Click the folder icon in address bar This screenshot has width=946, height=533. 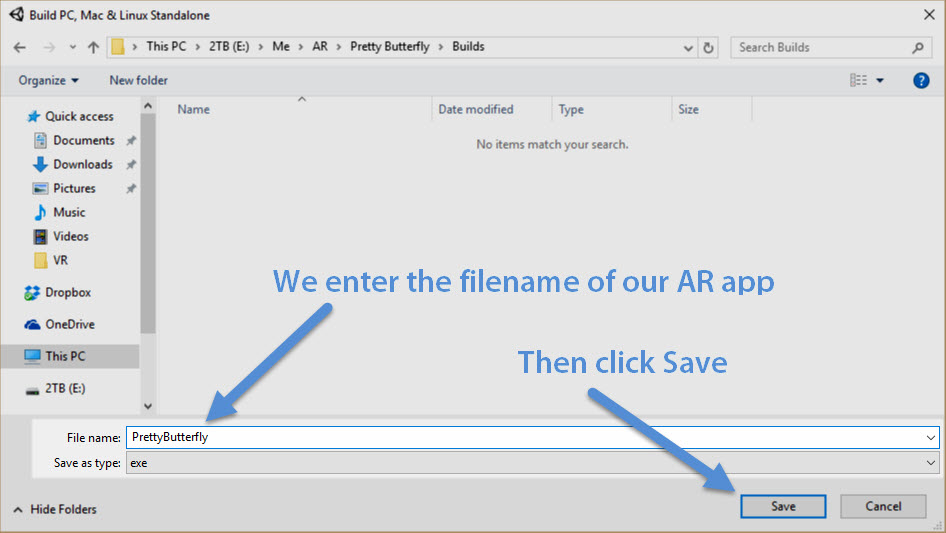(x=118, y=47)
